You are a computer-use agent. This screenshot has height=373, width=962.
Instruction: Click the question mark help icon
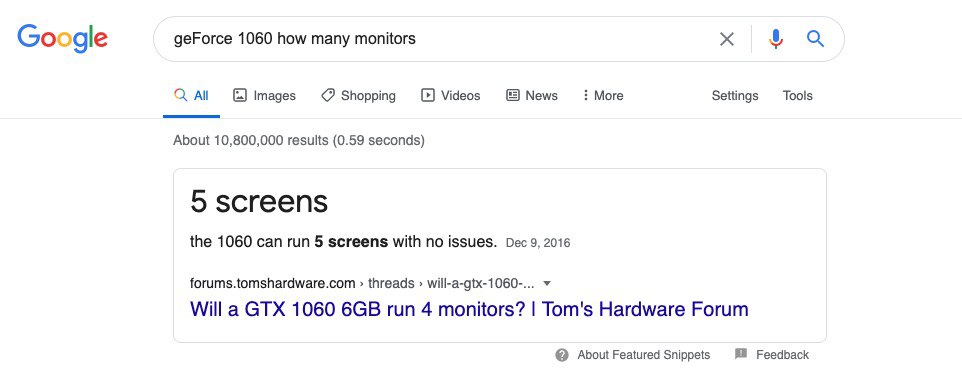click(x=561, y=355)
